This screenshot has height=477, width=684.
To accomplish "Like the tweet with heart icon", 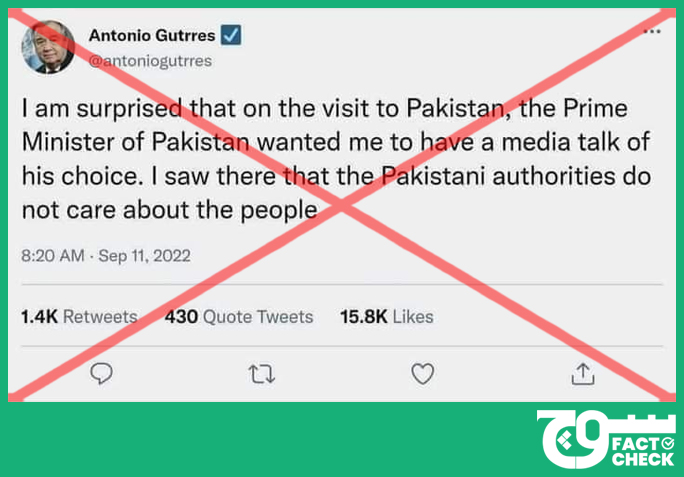I will 422,374.
